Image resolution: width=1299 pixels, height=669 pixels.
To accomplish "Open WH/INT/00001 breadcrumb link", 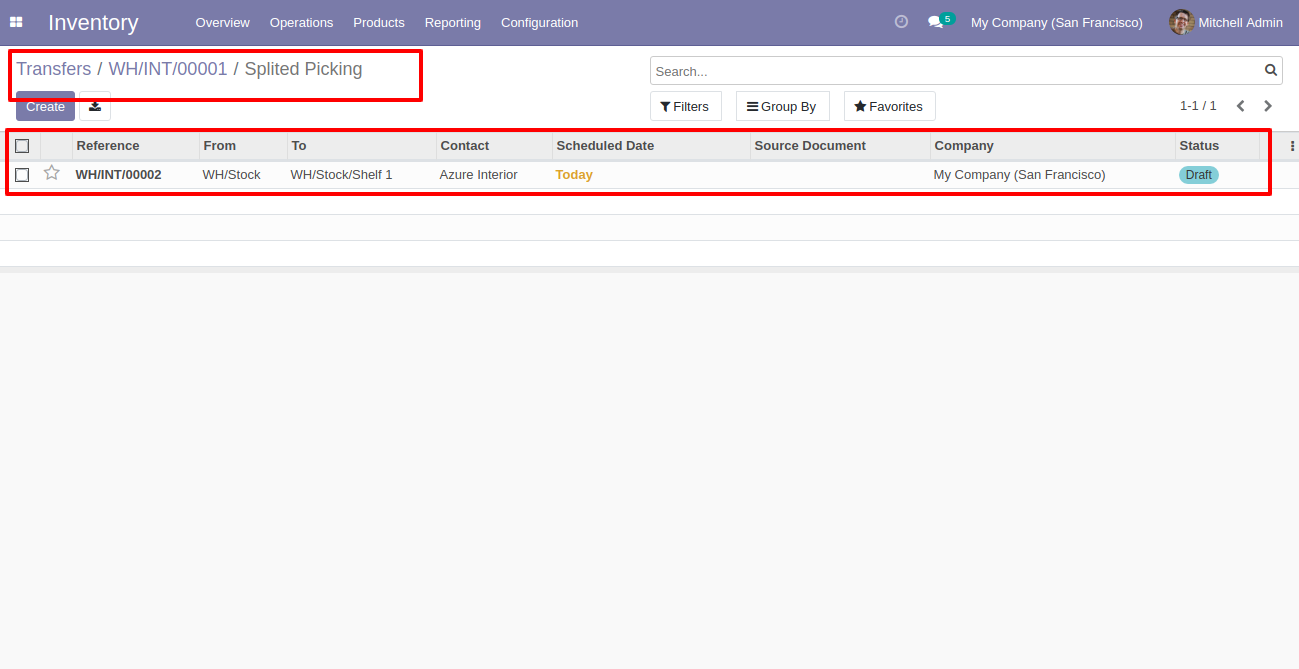I will [x=168, y=69].
